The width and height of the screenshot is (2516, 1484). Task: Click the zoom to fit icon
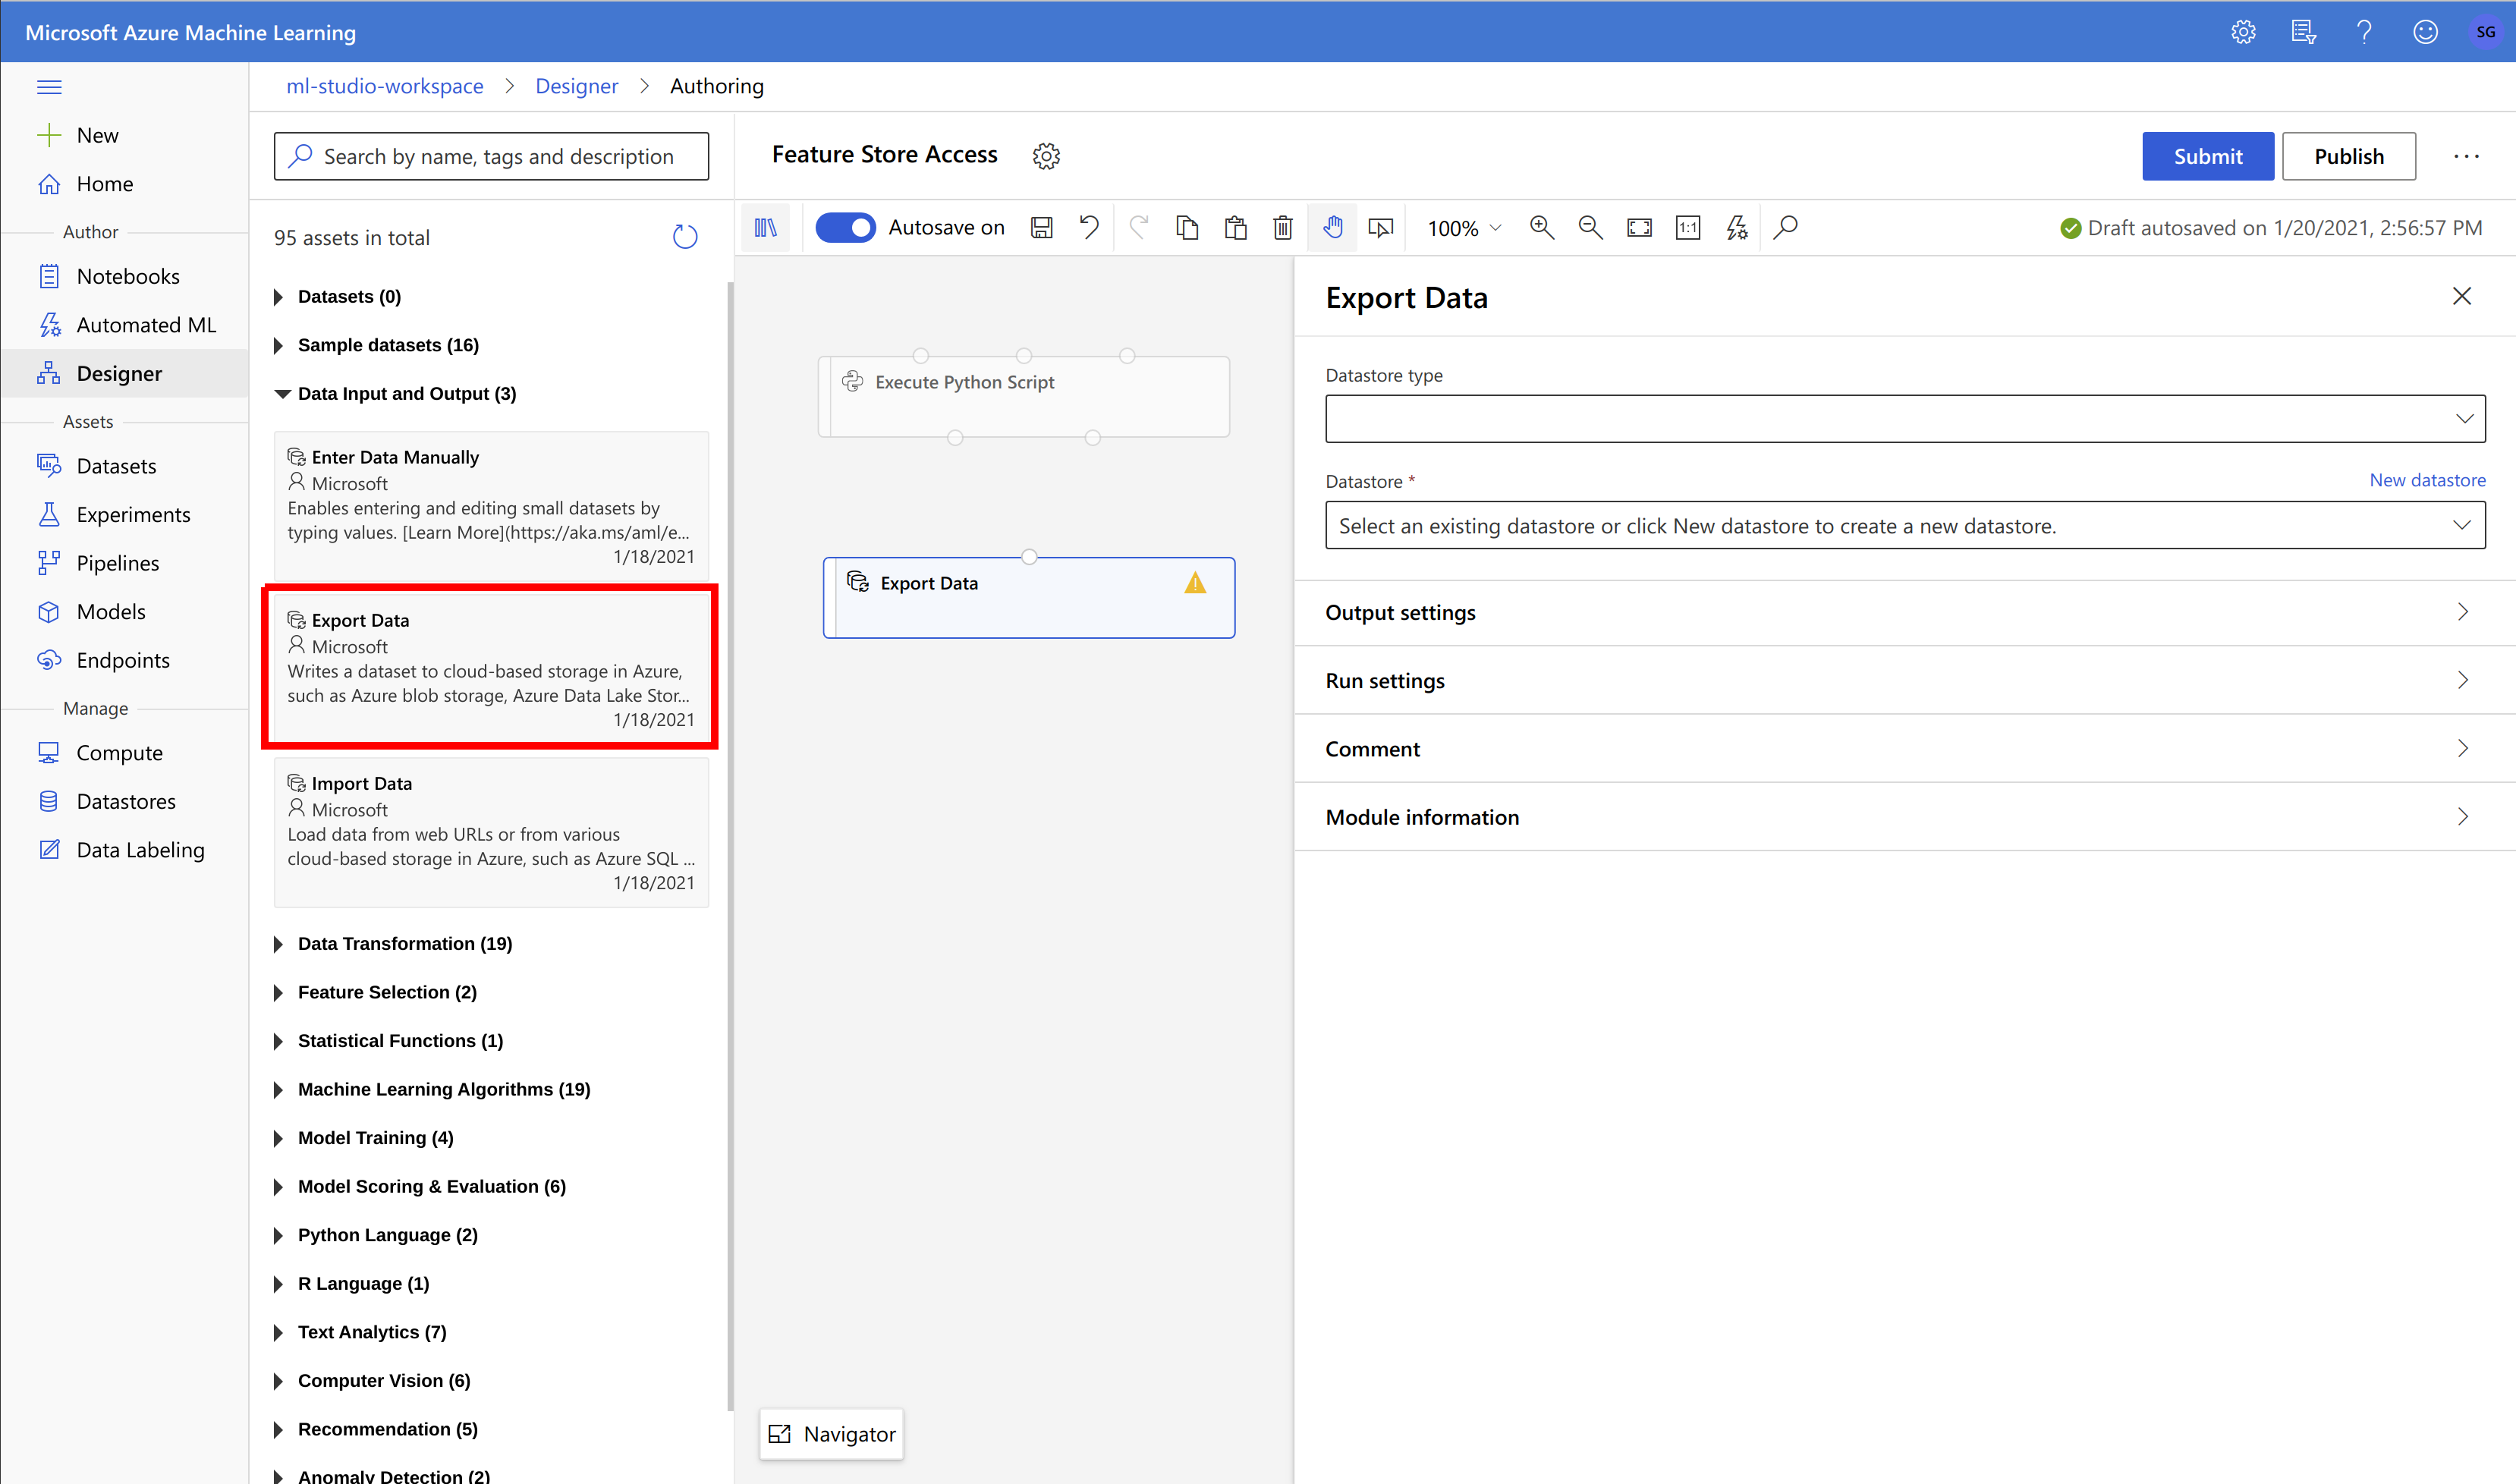pyautogui.click(x=1639, y=228)
